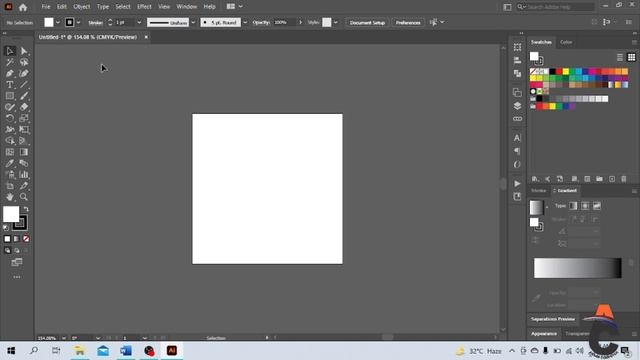The image size is (640, 360).
Task: Select the Width tool
Action: pyautogui.click(x=10, y=129)
